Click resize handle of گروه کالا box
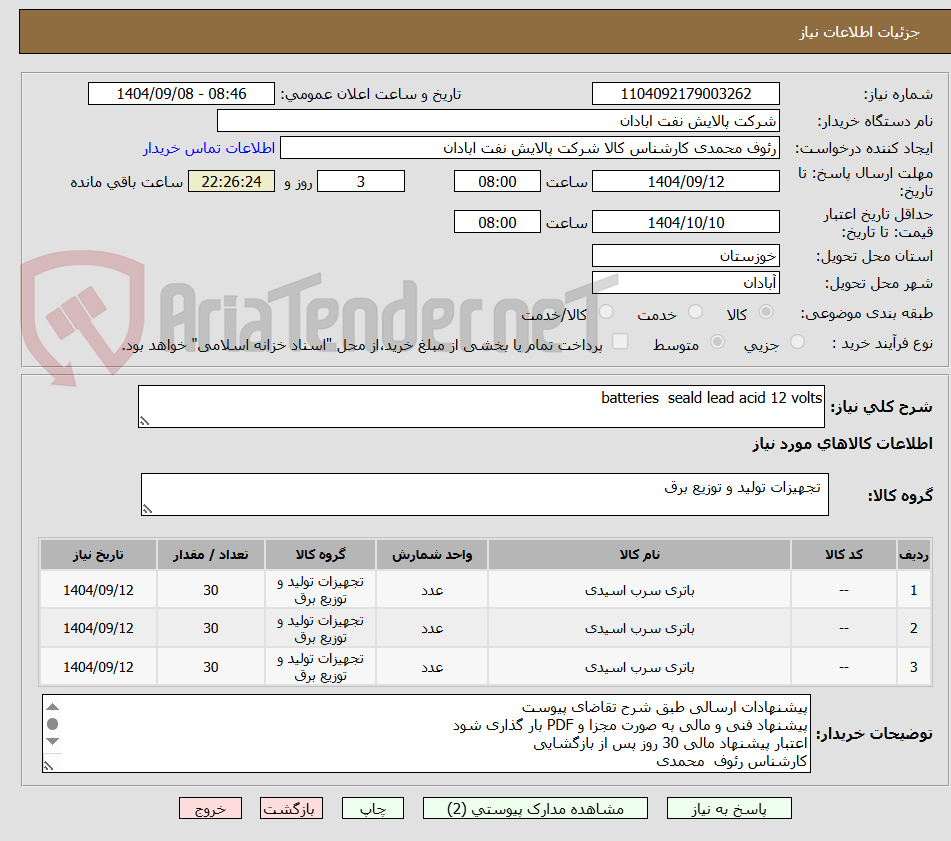 [x=147, y=509]
